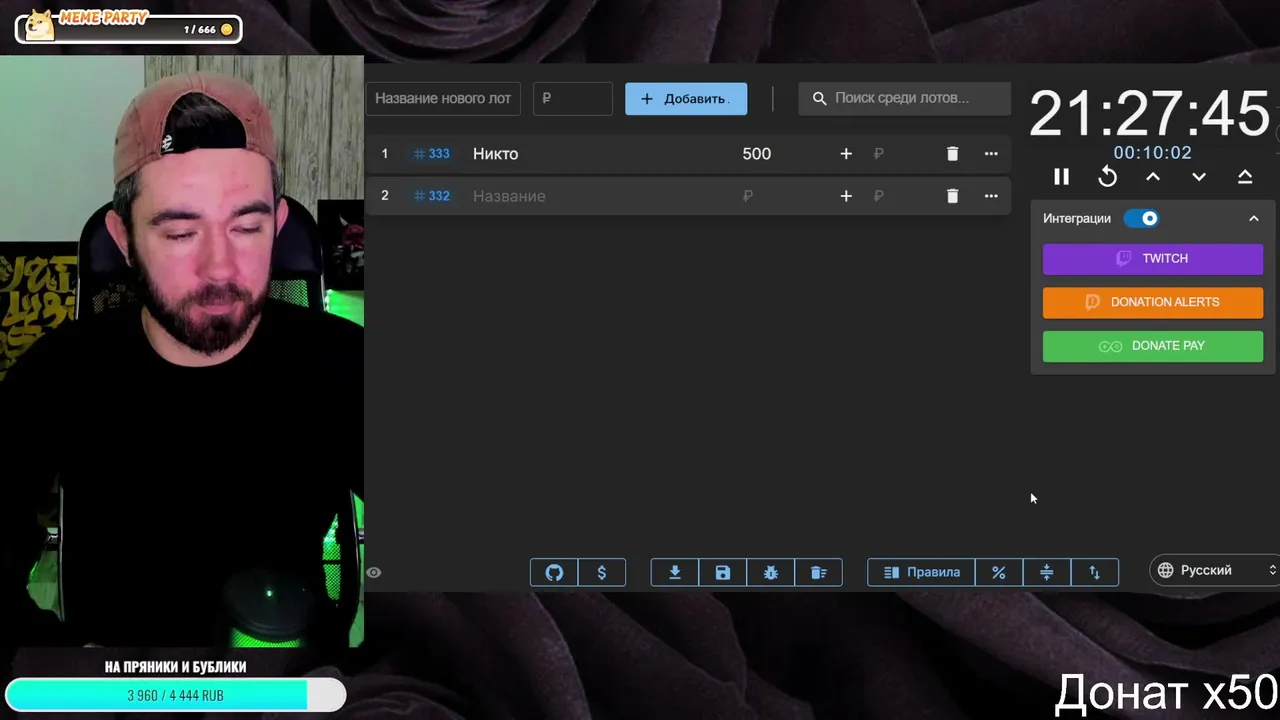1280x720 pixels.
Task: Delete lot #332 with trash icon
Action: click(x=952, y=196)
